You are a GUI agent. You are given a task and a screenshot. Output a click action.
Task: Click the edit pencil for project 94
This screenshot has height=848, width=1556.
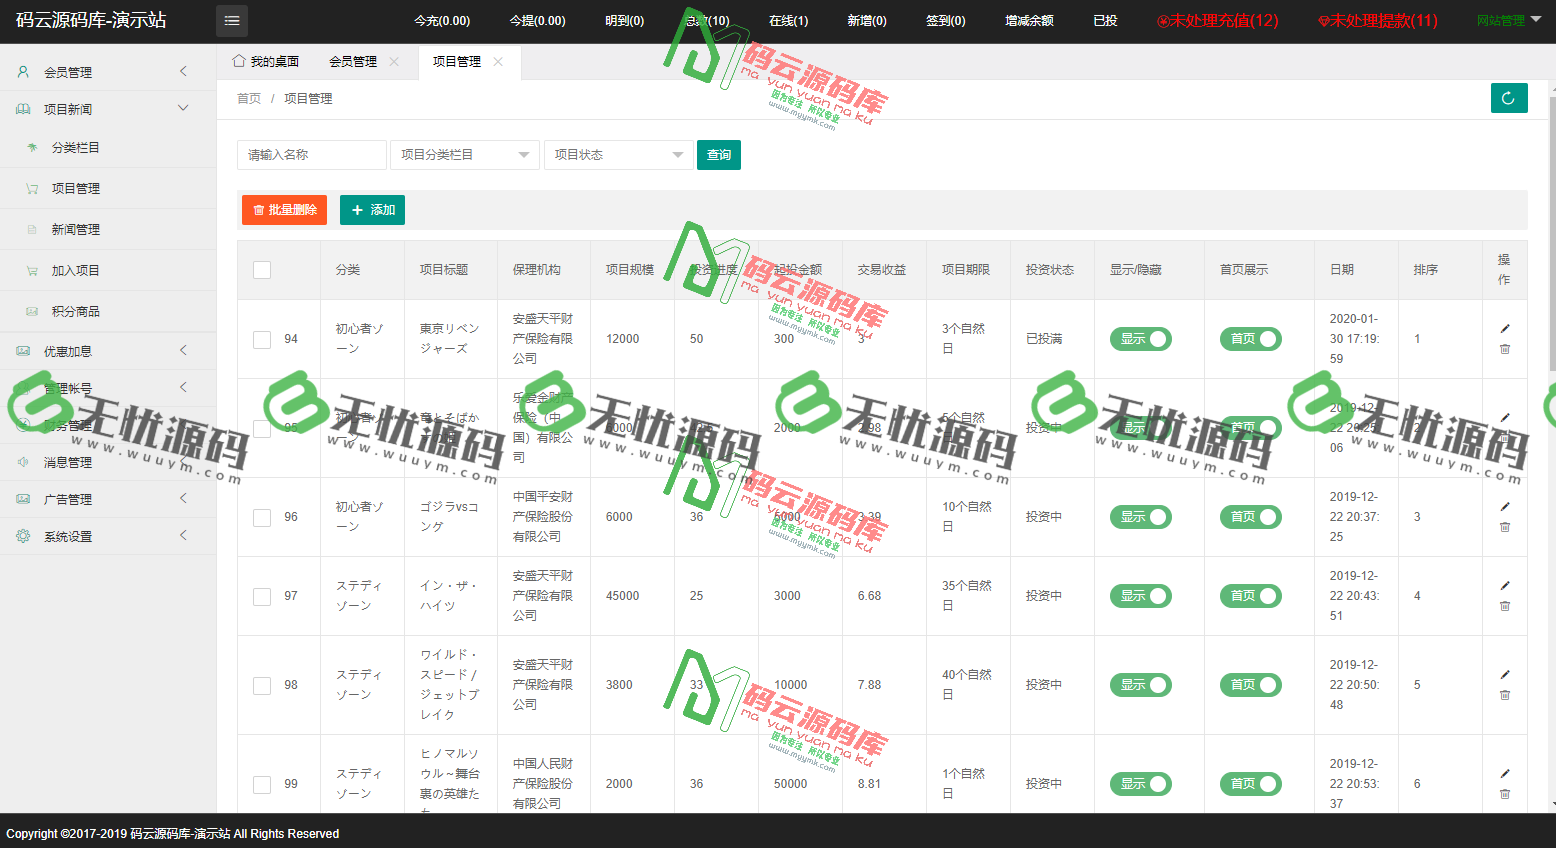[x=1505, y=329]
